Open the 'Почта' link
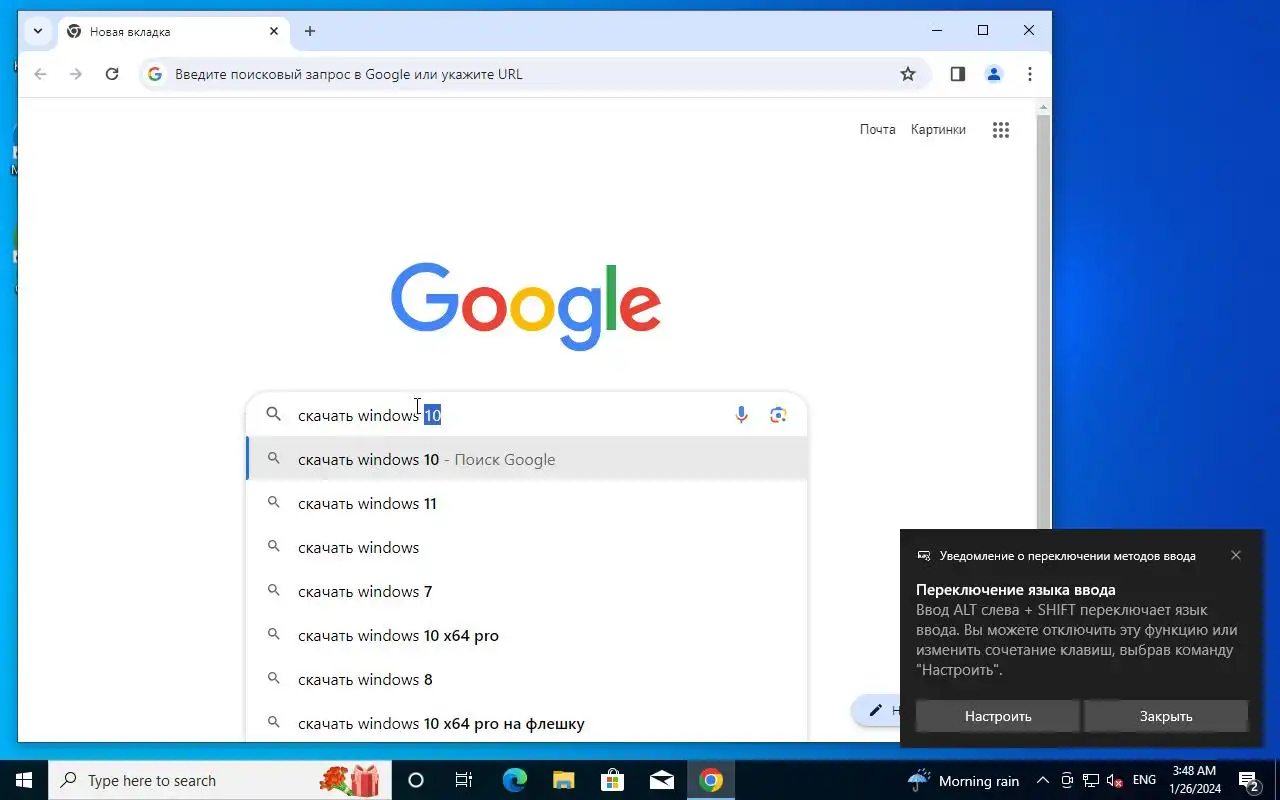The height and width of the screenshot is (800, 1280). coord(877,129)
